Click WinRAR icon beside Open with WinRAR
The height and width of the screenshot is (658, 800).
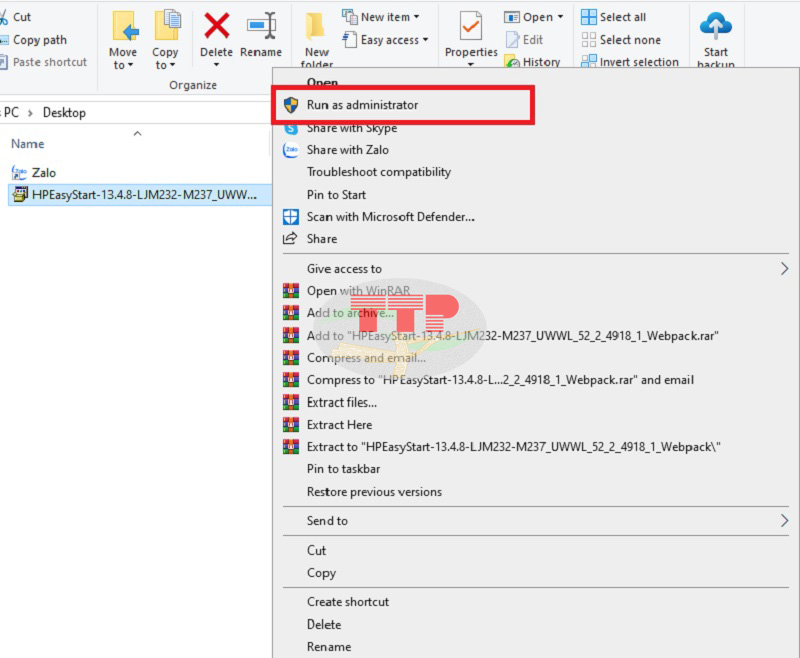(x=291, y=291)
